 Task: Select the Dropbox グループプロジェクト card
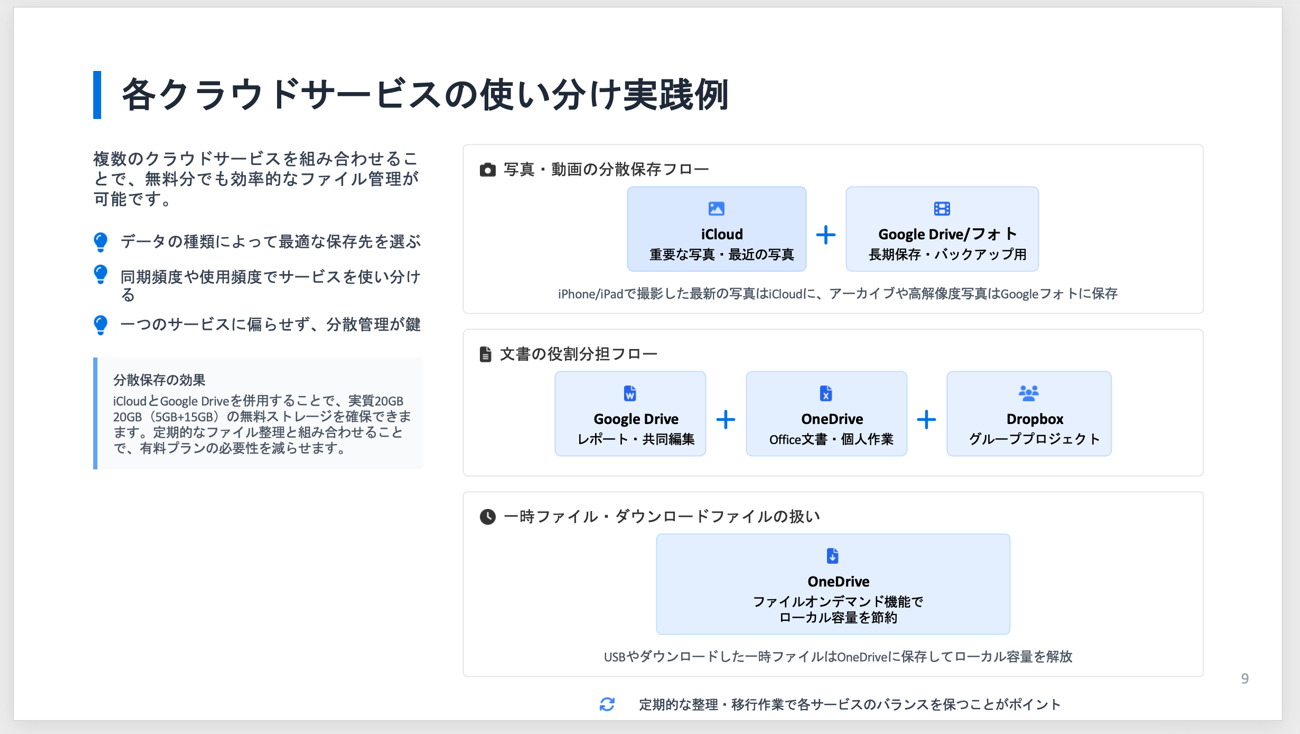[1028, 414]
